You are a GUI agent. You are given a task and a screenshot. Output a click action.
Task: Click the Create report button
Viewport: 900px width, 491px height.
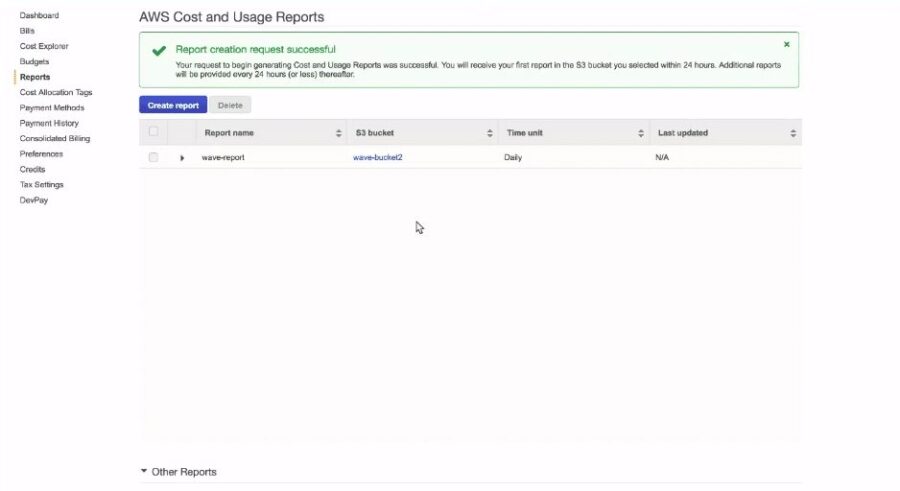tap(173, 105)
